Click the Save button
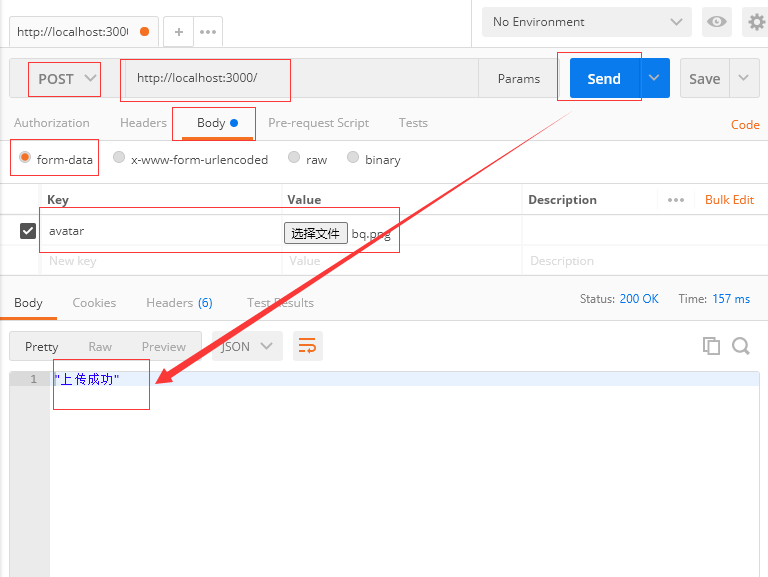This screenshot has height=577, width=768. point(705,78)
